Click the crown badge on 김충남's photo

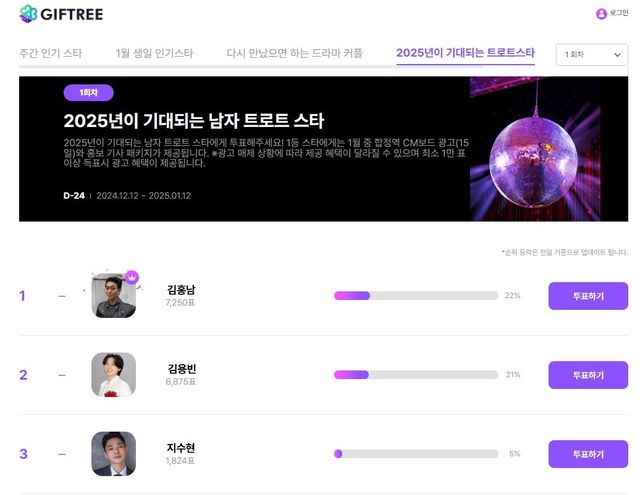click(x=132, y=277)
